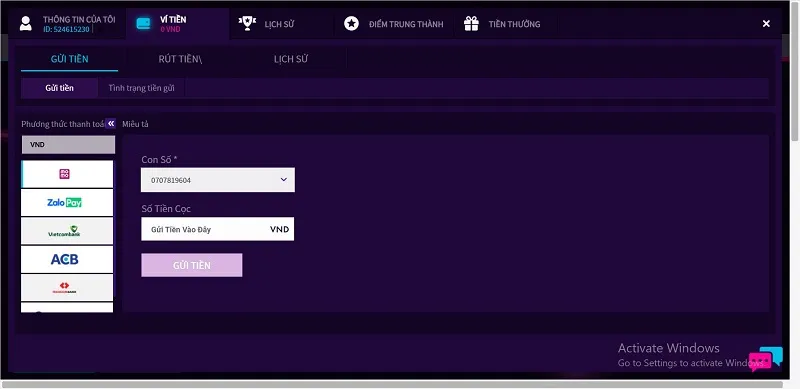Click the Số Tiền Cọc amount field
Screen dimensions: 800x389
217,229
